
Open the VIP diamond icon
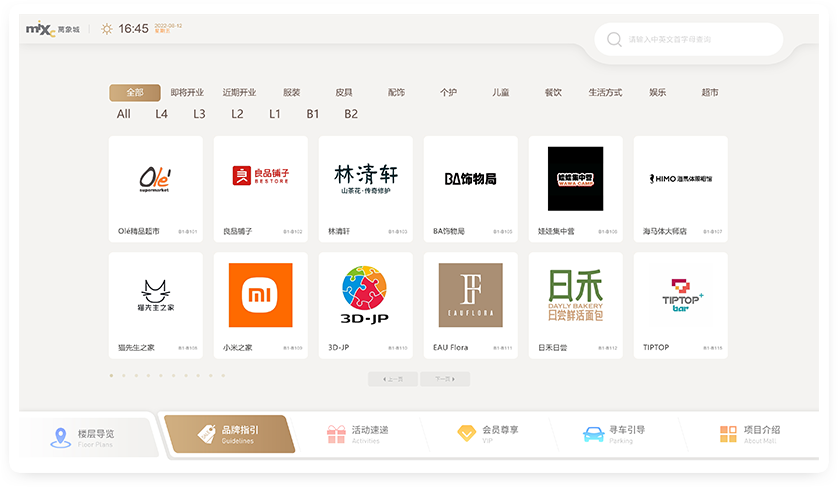(x=466, y=434)
